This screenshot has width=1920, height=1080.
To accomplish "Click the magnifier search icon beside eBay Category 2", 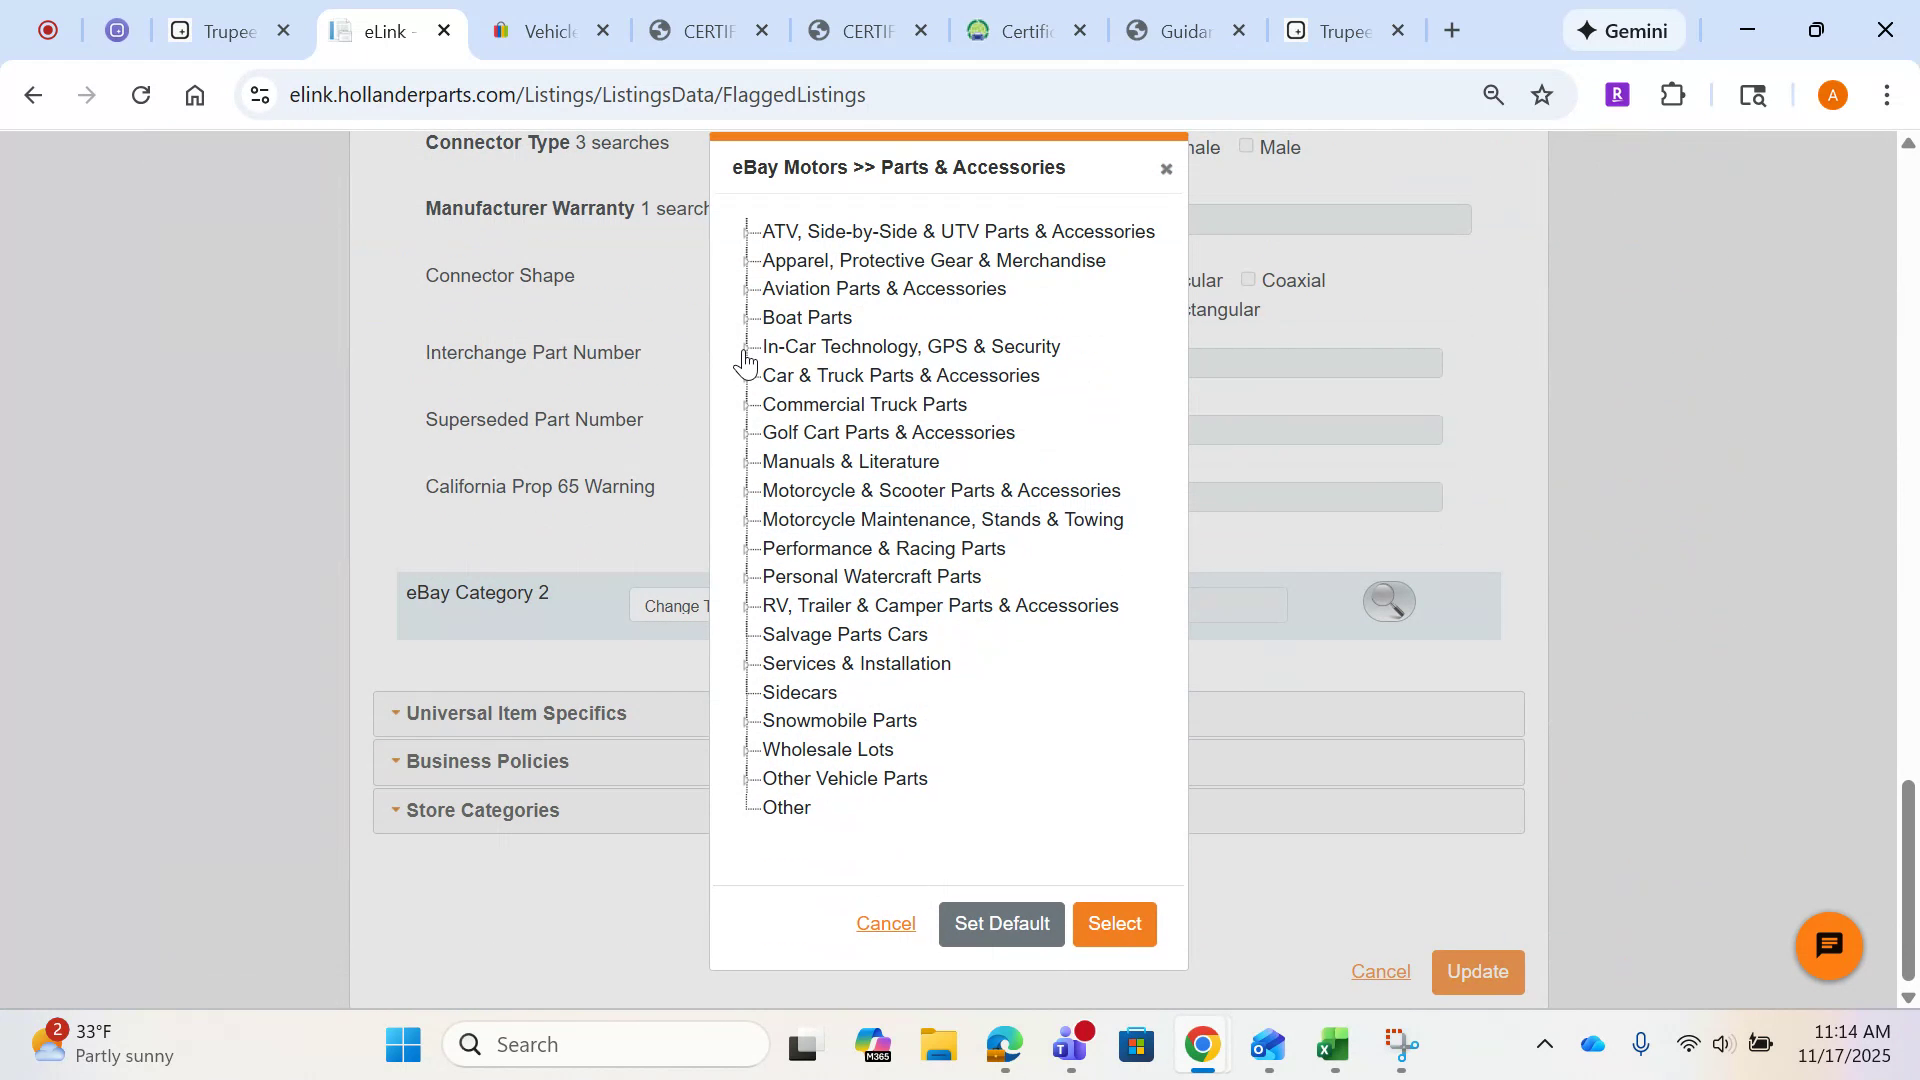I will click(1388, 601).
